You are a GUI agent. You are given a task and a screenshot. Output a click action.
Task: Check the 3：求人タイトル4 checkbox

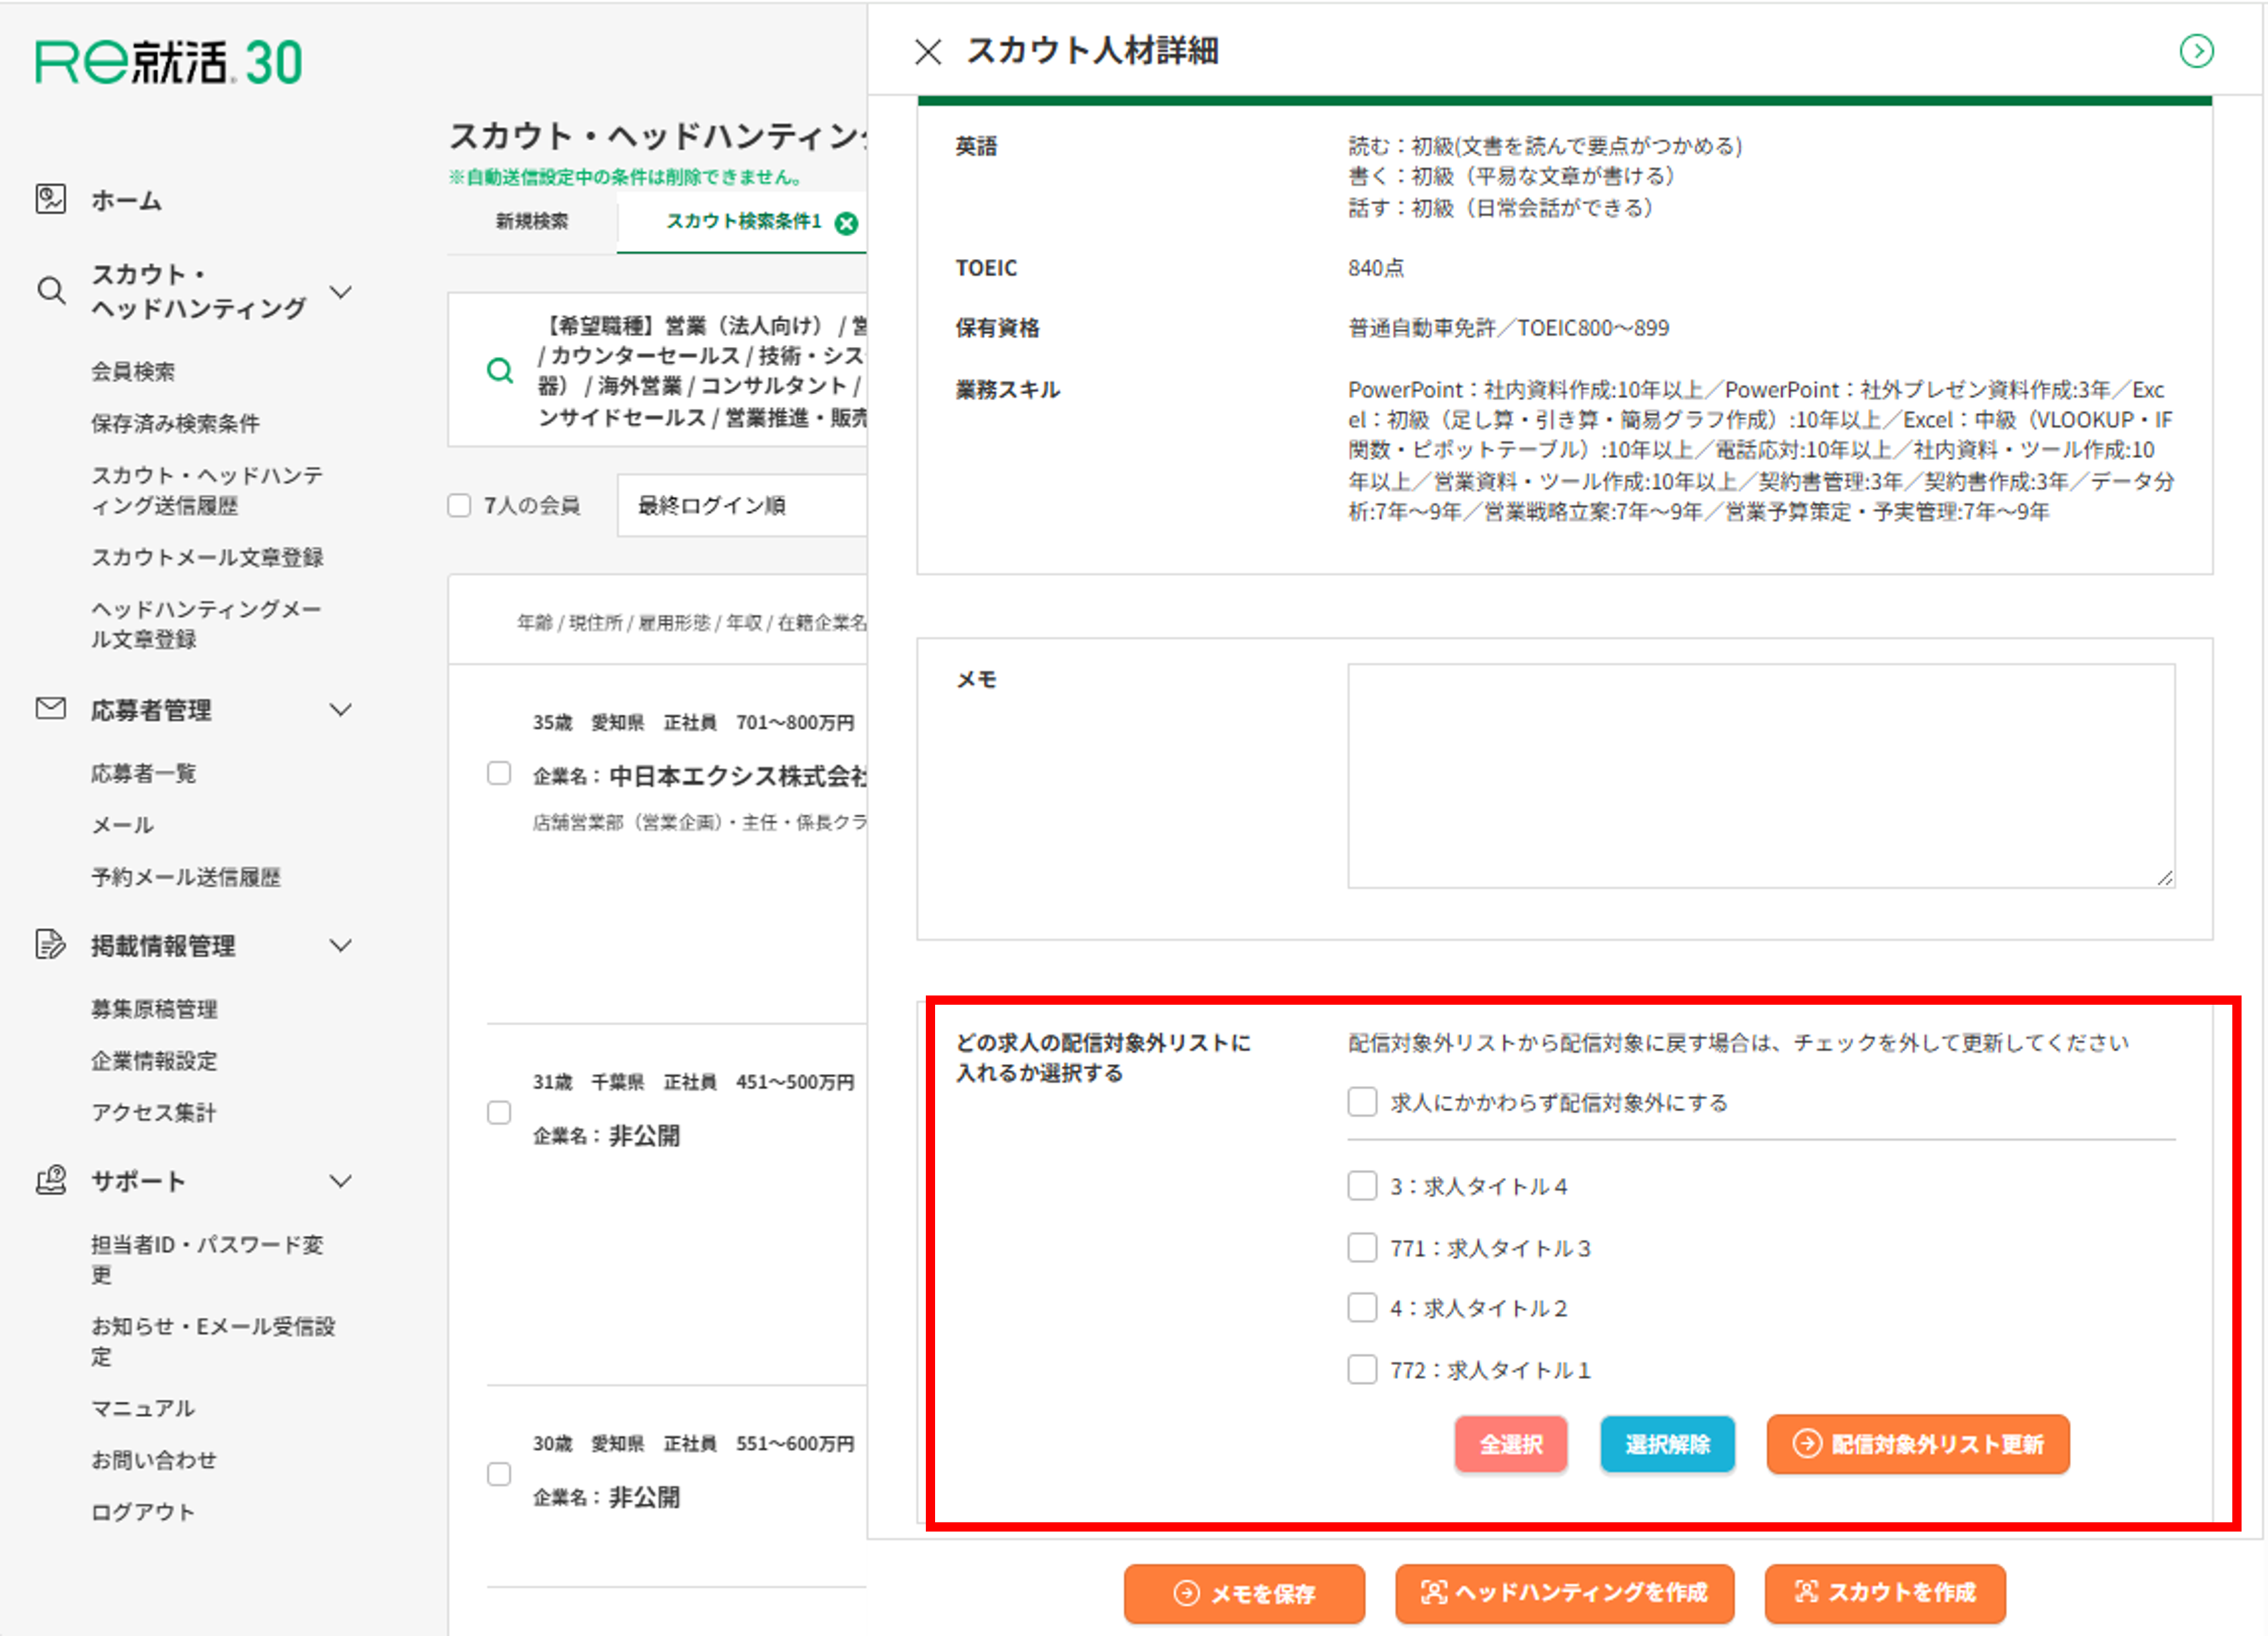pyautogui.click(x=1362, y=1186)
